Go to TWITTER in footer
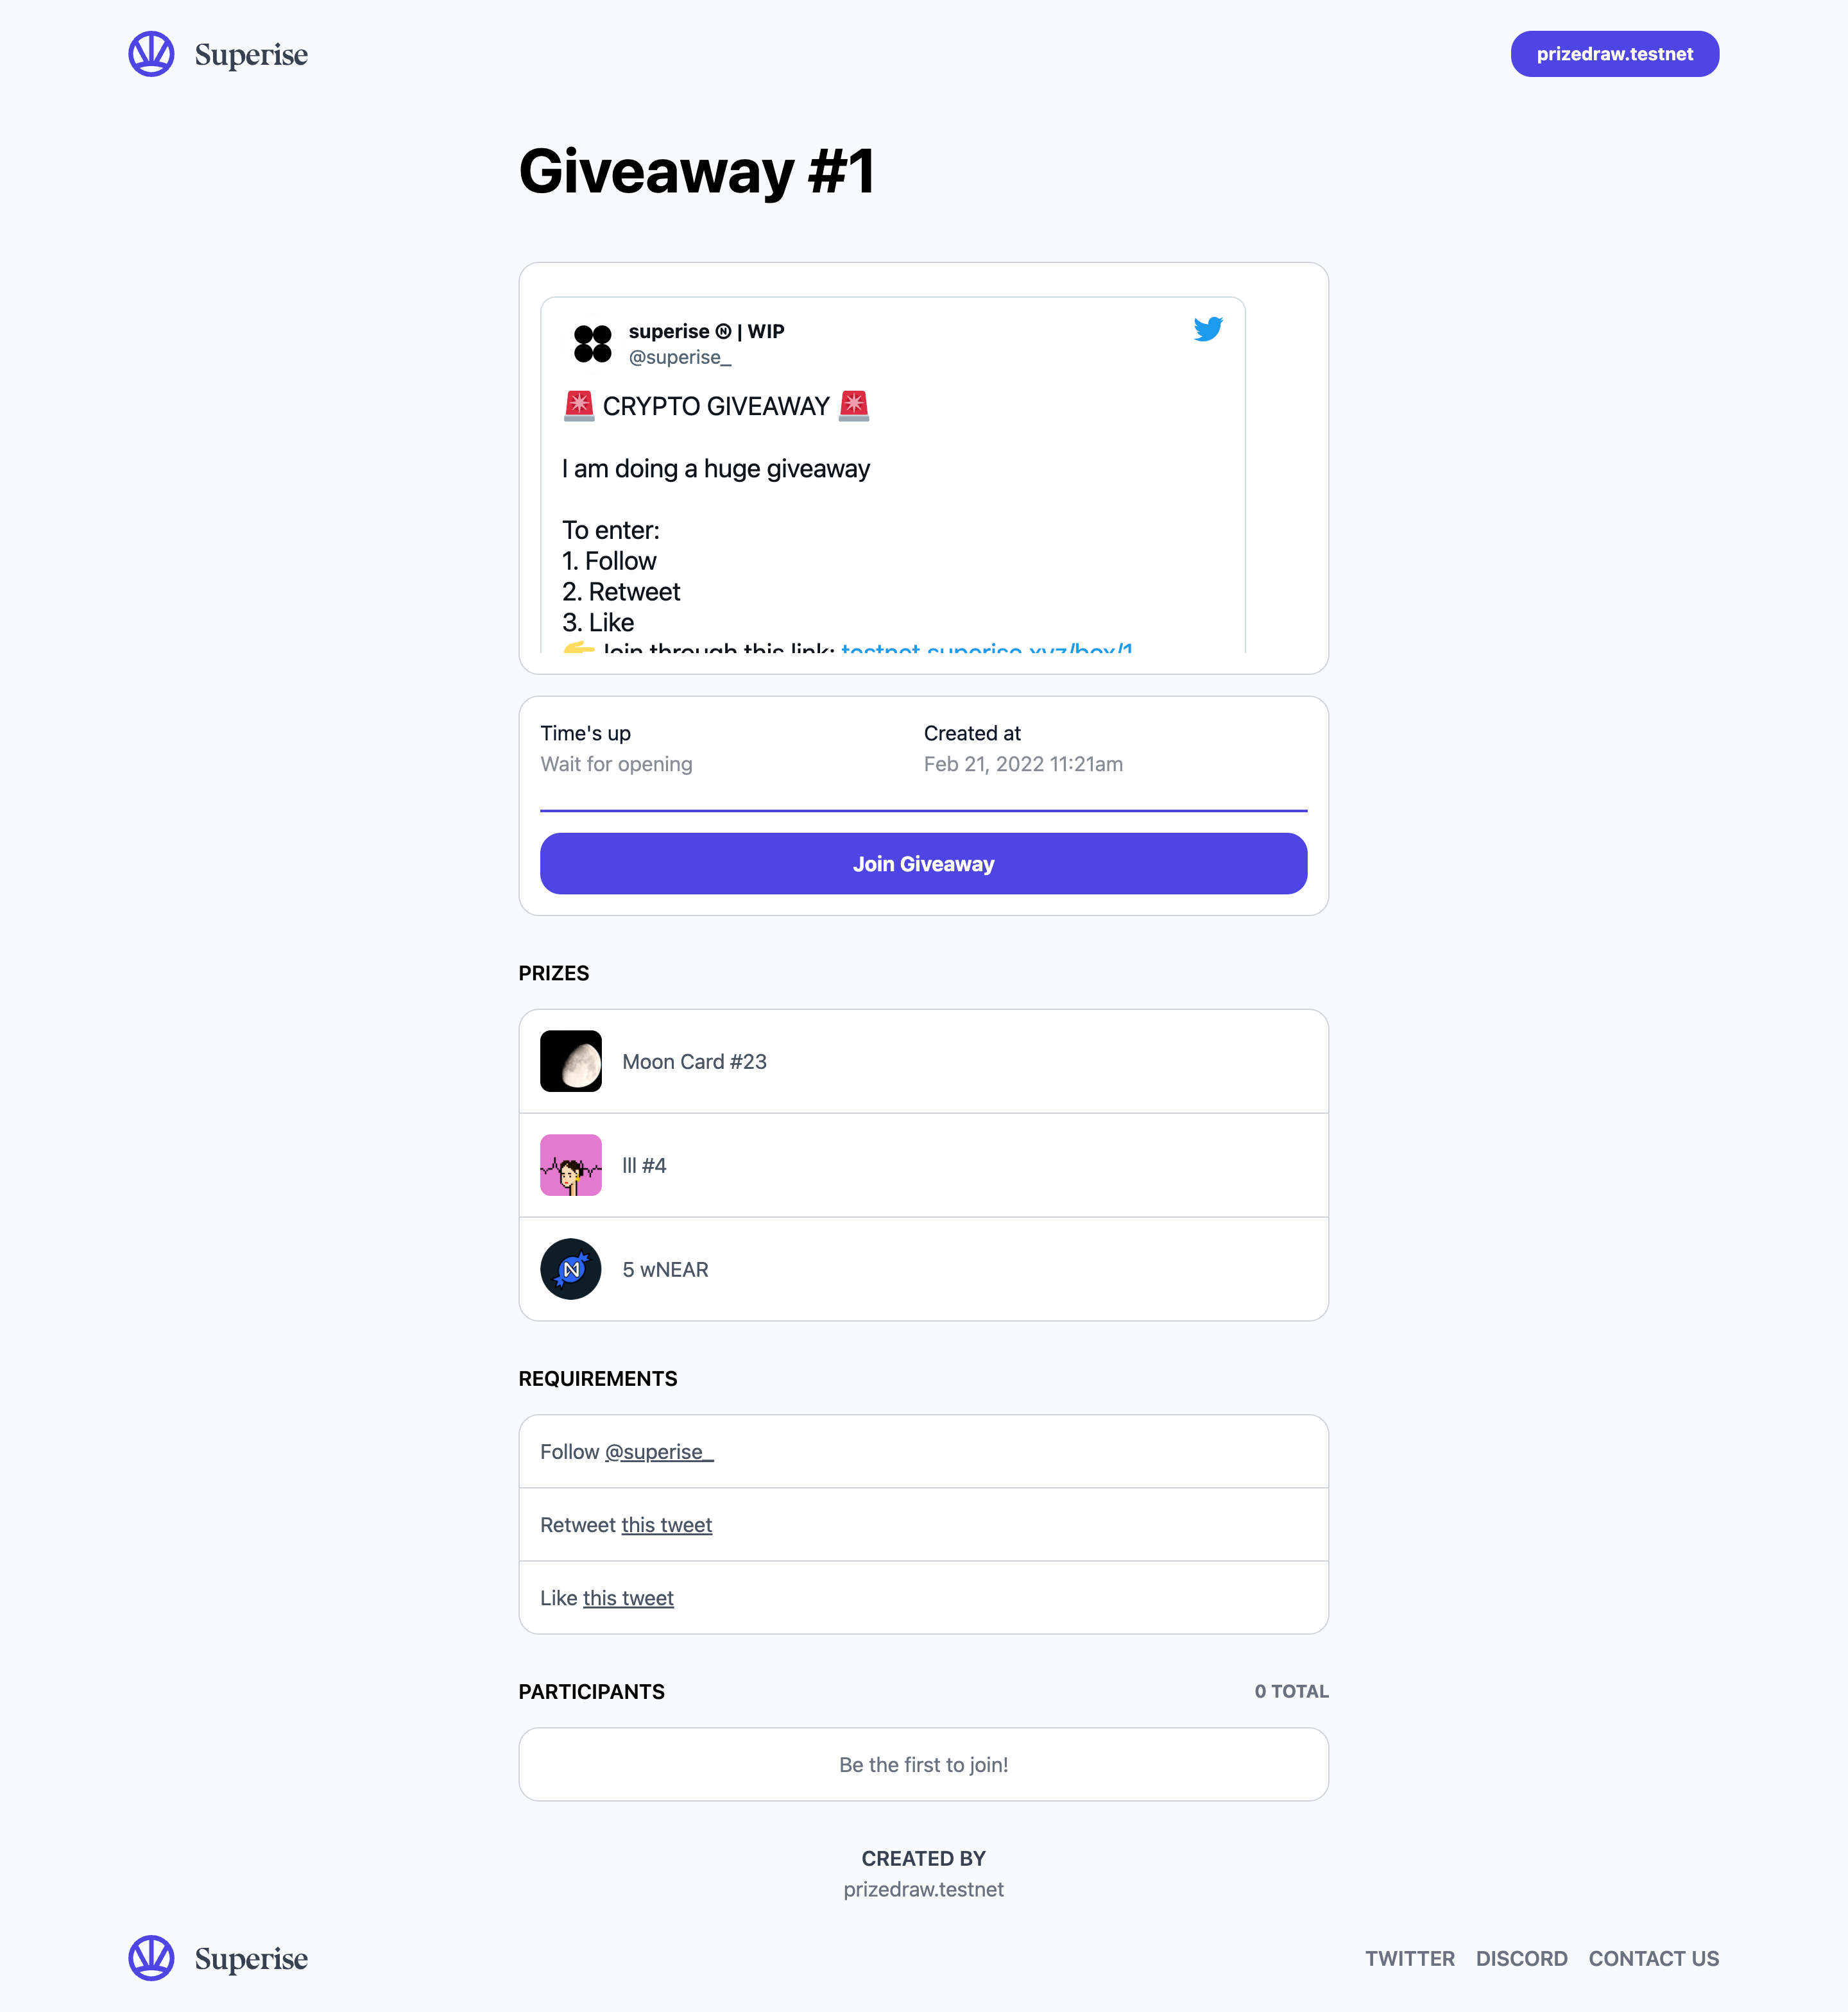 tap(1410, 1959)
